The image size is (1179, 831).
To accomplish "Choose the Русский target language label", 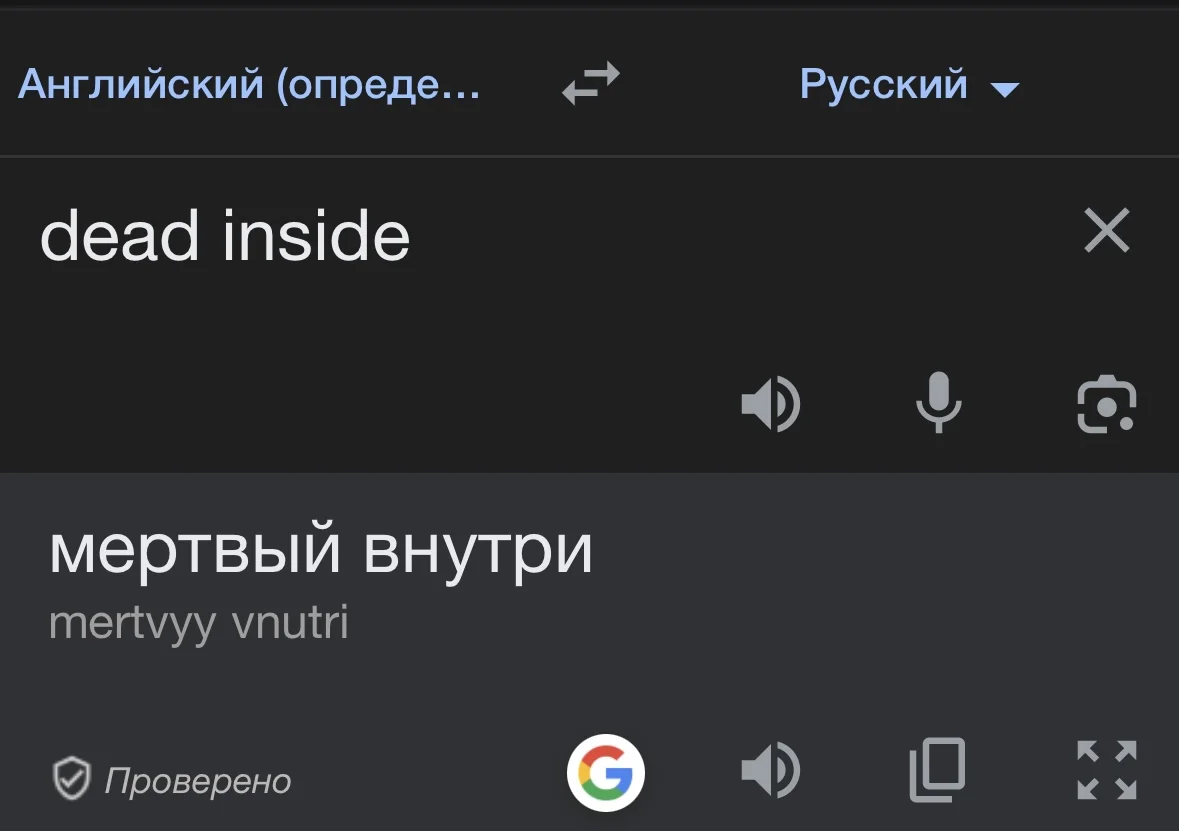I will [x=883, y=85].
